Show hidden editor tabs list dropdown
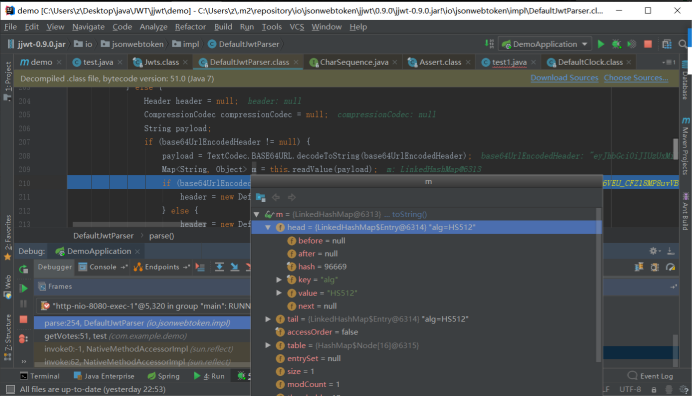 668,62
